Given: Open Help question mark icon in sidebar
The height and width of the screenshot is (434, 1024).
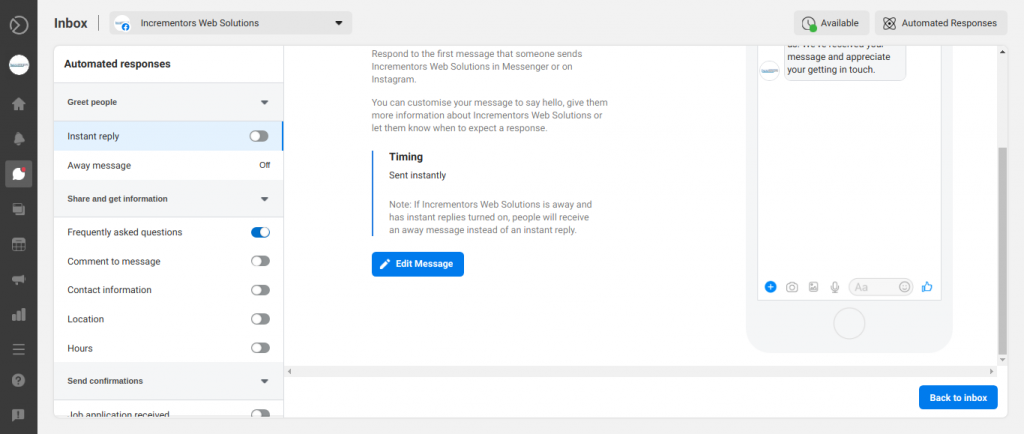Looking at the screenshot, I should tap(18, 380).
